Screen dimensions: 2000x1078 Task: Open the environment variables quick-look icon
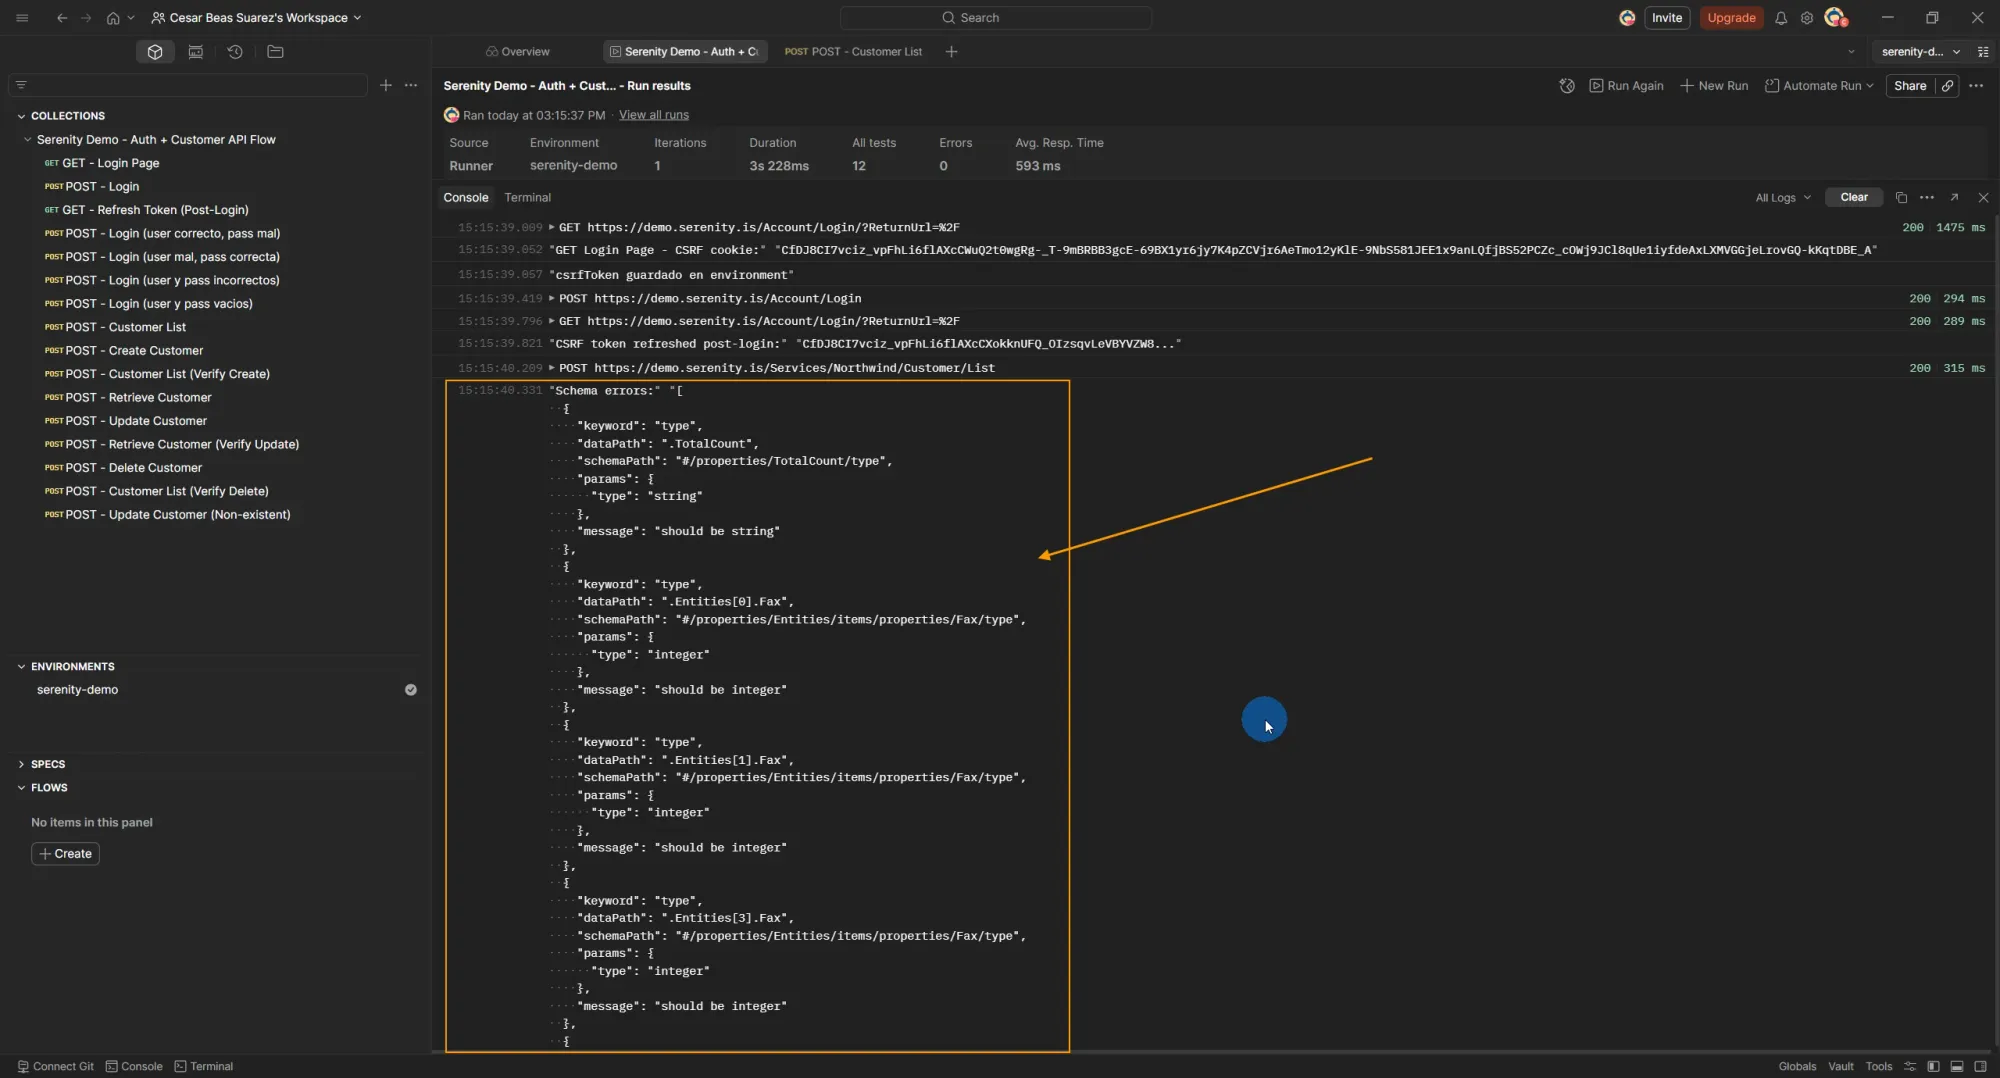point(1983,52)
